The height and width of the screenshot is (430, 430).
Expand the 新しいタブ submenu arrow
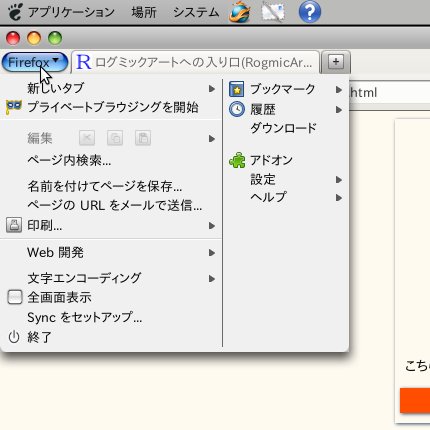point(212,89)
